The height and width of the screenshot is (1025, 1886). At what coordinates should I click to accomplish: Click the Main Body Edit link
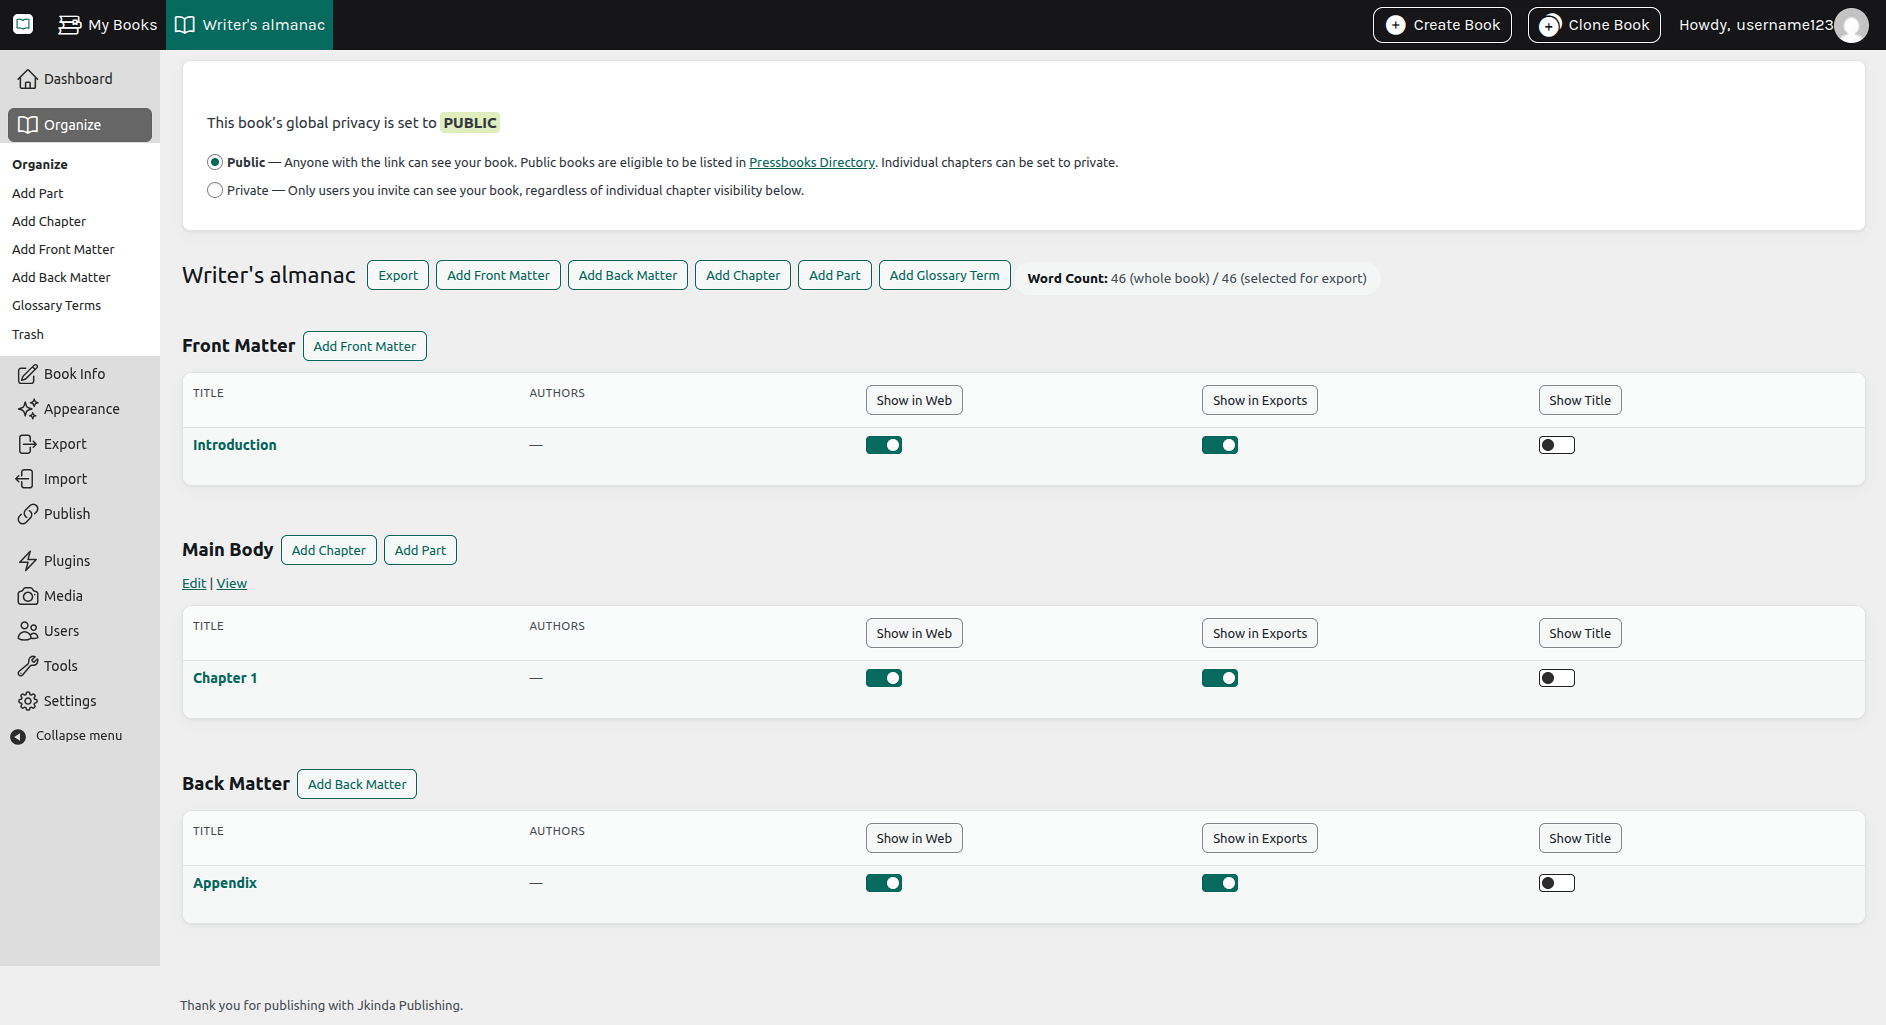[x=194, y=583]
